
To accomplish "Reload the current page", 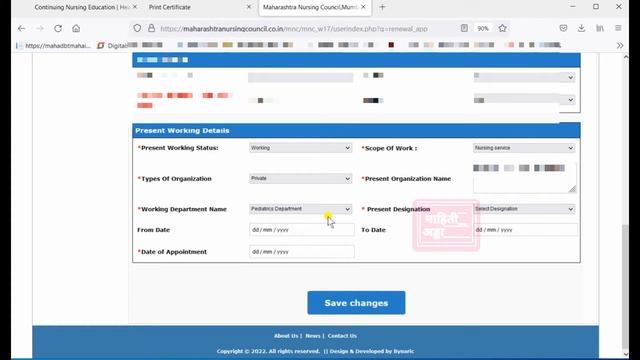I will (x=58, y=28).
